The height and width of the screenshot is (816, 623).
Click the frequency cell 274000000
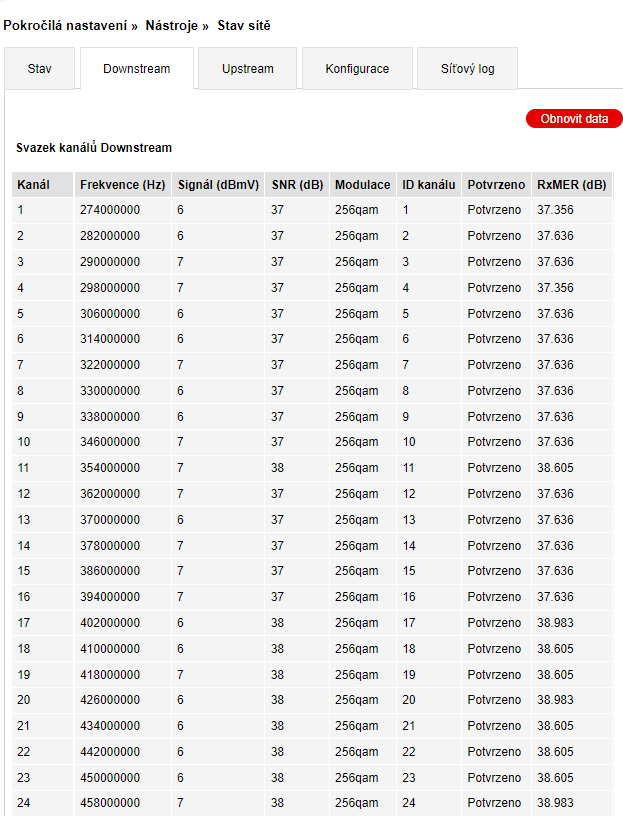tap(110, 210)
